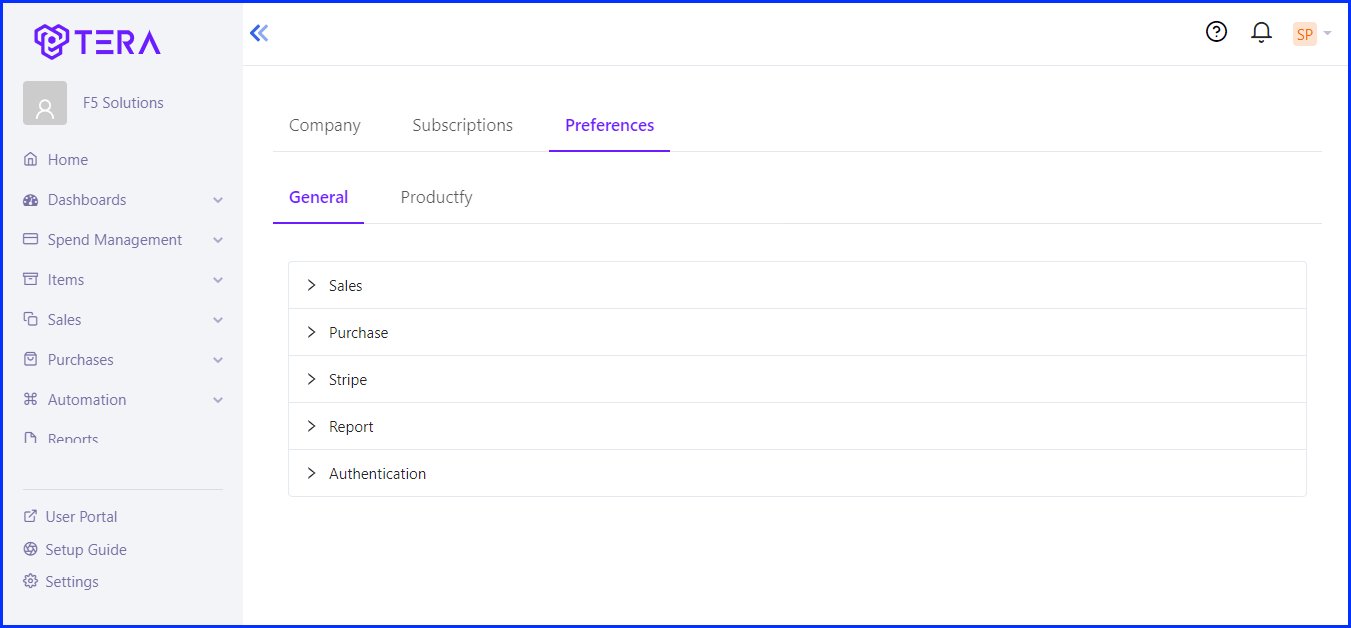The height and width of the screenshot is (628, 1351).
Task: Open the help question mark icon
Action: (x=1216, y=32)
